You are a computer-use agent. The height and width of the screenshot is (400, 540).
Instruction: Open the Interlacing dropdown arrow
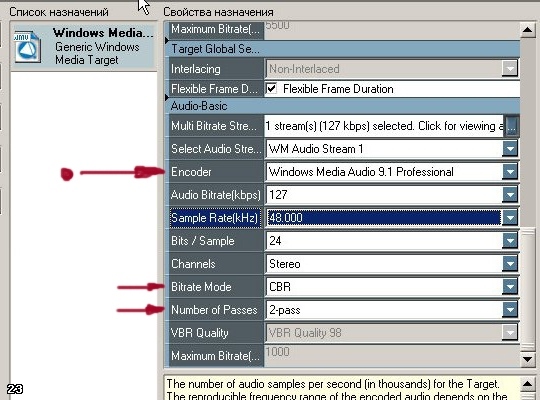pos(510,69)
